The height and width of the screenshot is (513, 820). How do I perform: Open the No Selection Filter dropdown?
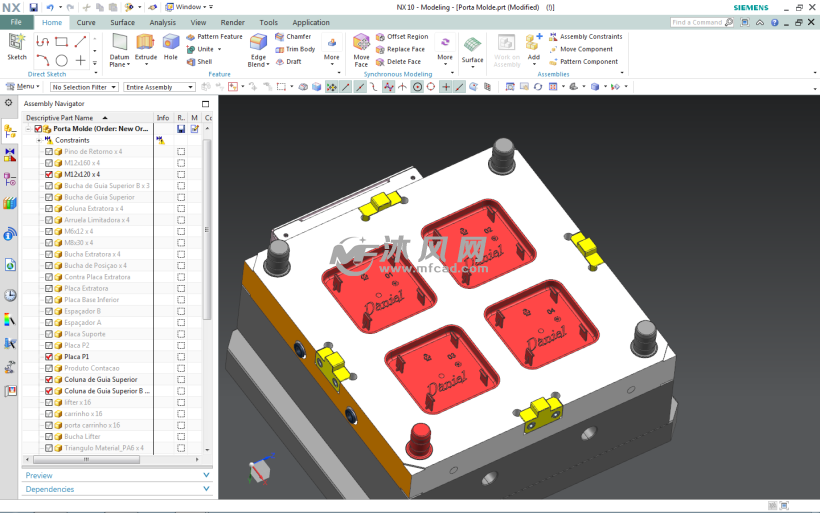coord(84,87)
